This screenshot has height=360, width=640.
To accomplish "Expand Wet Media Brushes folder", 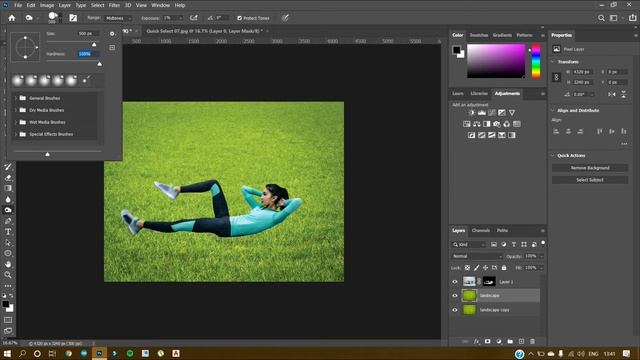I will pyautogui.click(x=16, y=122).
